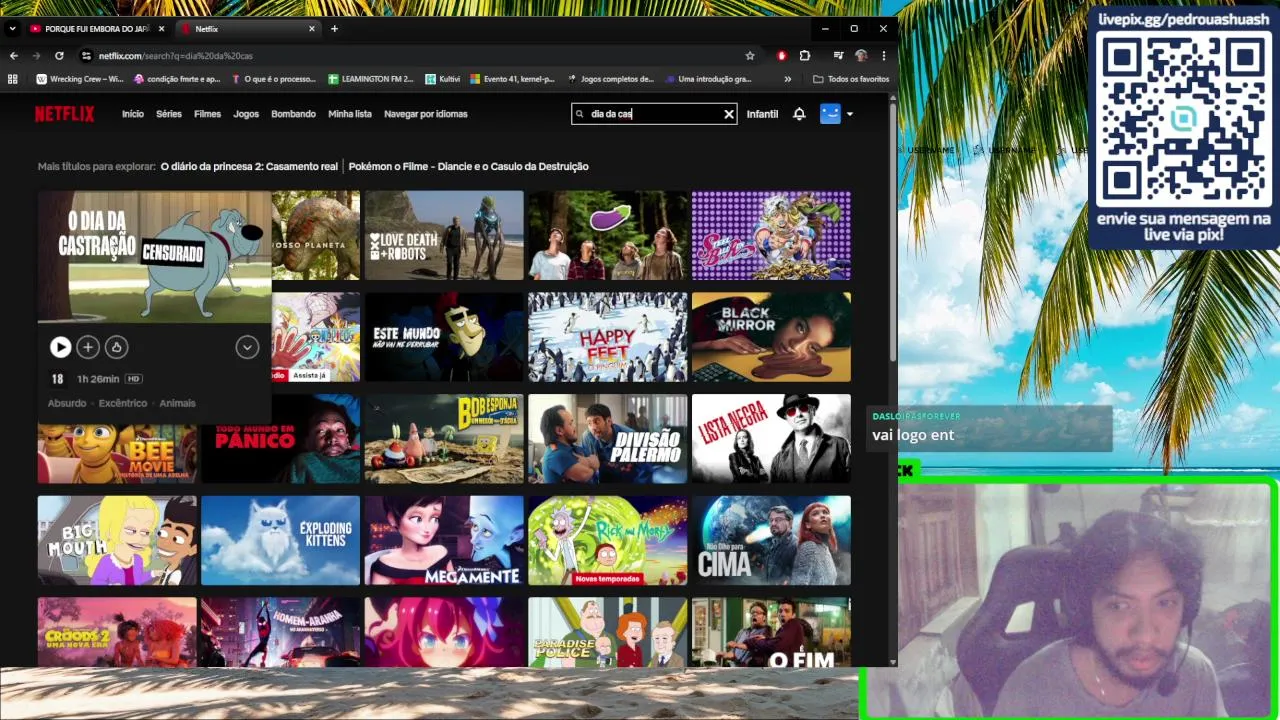Click the media control icon in toolbar
Viewport: 1280px width, 720px height.
click(x=839, y=56)
